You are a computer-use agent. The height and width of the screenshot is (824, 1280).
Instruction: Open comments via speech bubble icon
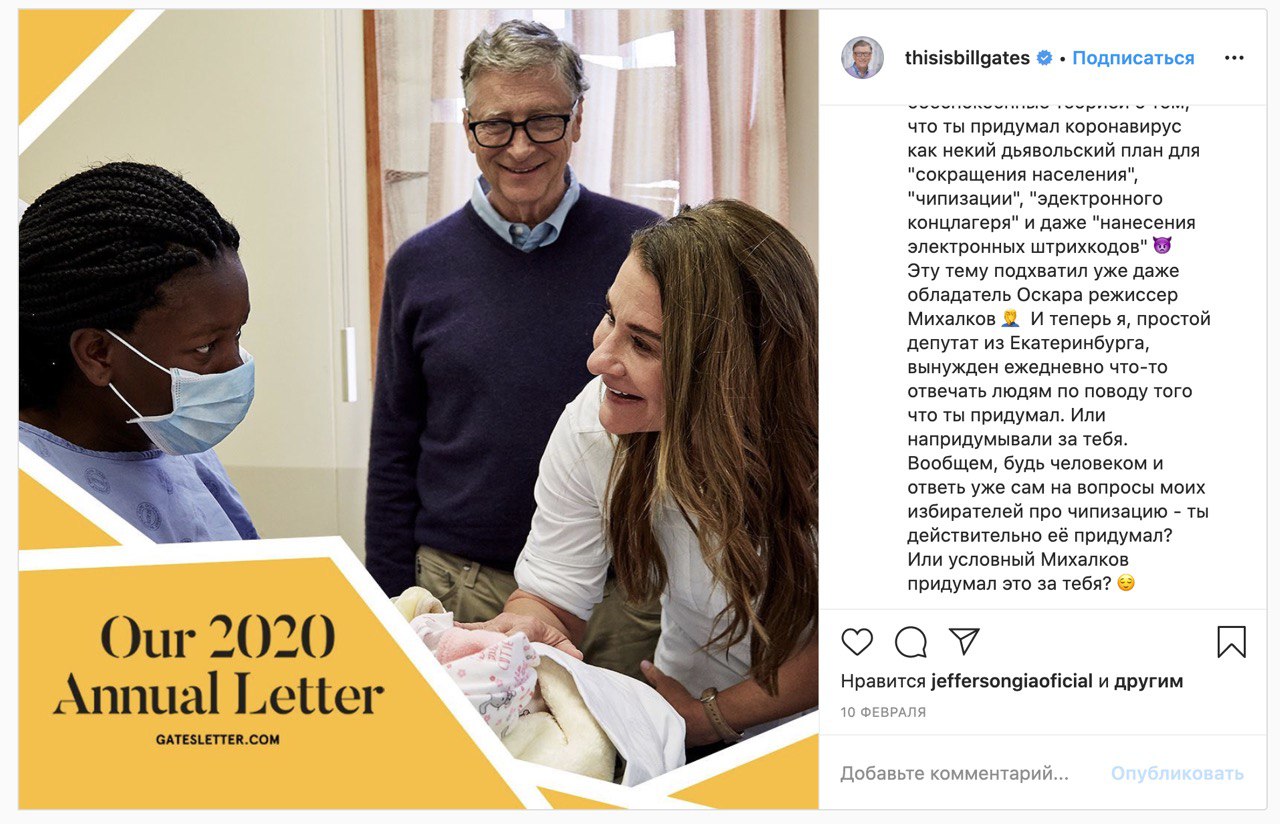[x=910, y=642]
